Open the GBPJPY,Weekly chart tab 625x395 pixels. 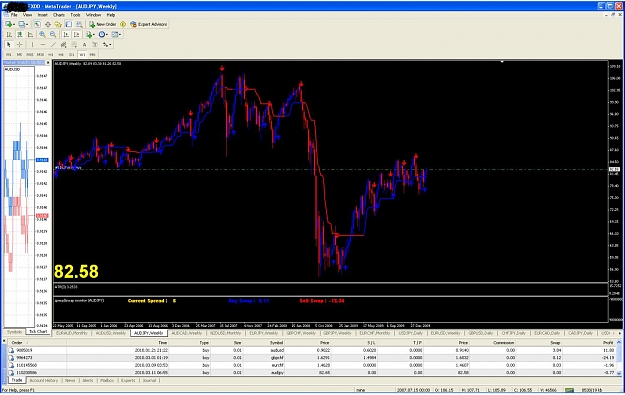pos(337,333)
